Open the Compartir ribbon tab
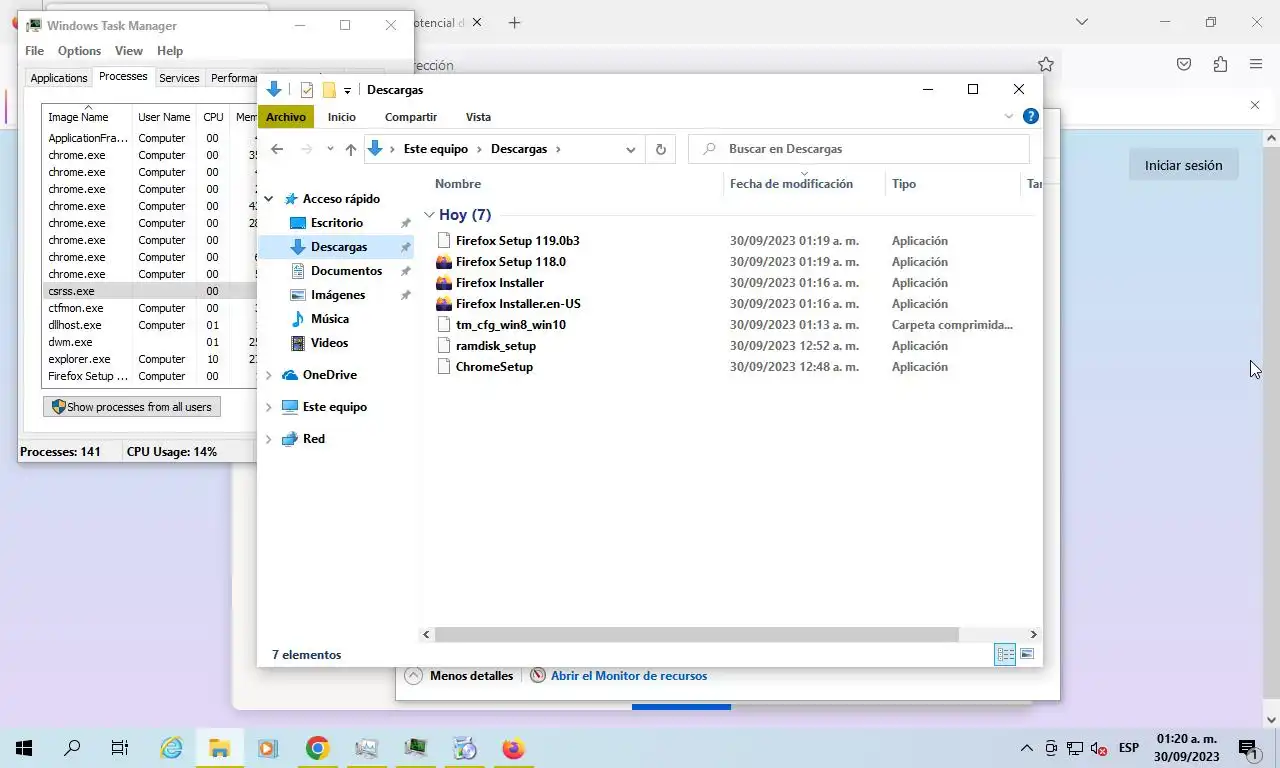1280x768 pixels. (x=411, y=117)
